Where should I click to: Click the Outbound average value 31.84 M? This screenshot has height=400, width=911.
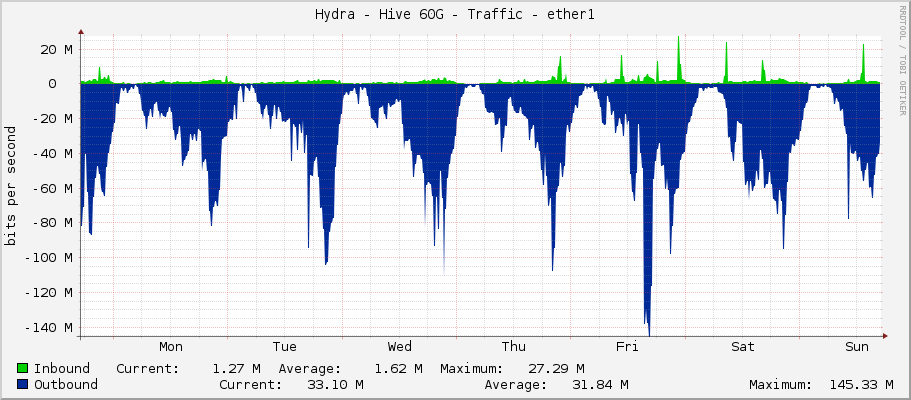point(596,384)
